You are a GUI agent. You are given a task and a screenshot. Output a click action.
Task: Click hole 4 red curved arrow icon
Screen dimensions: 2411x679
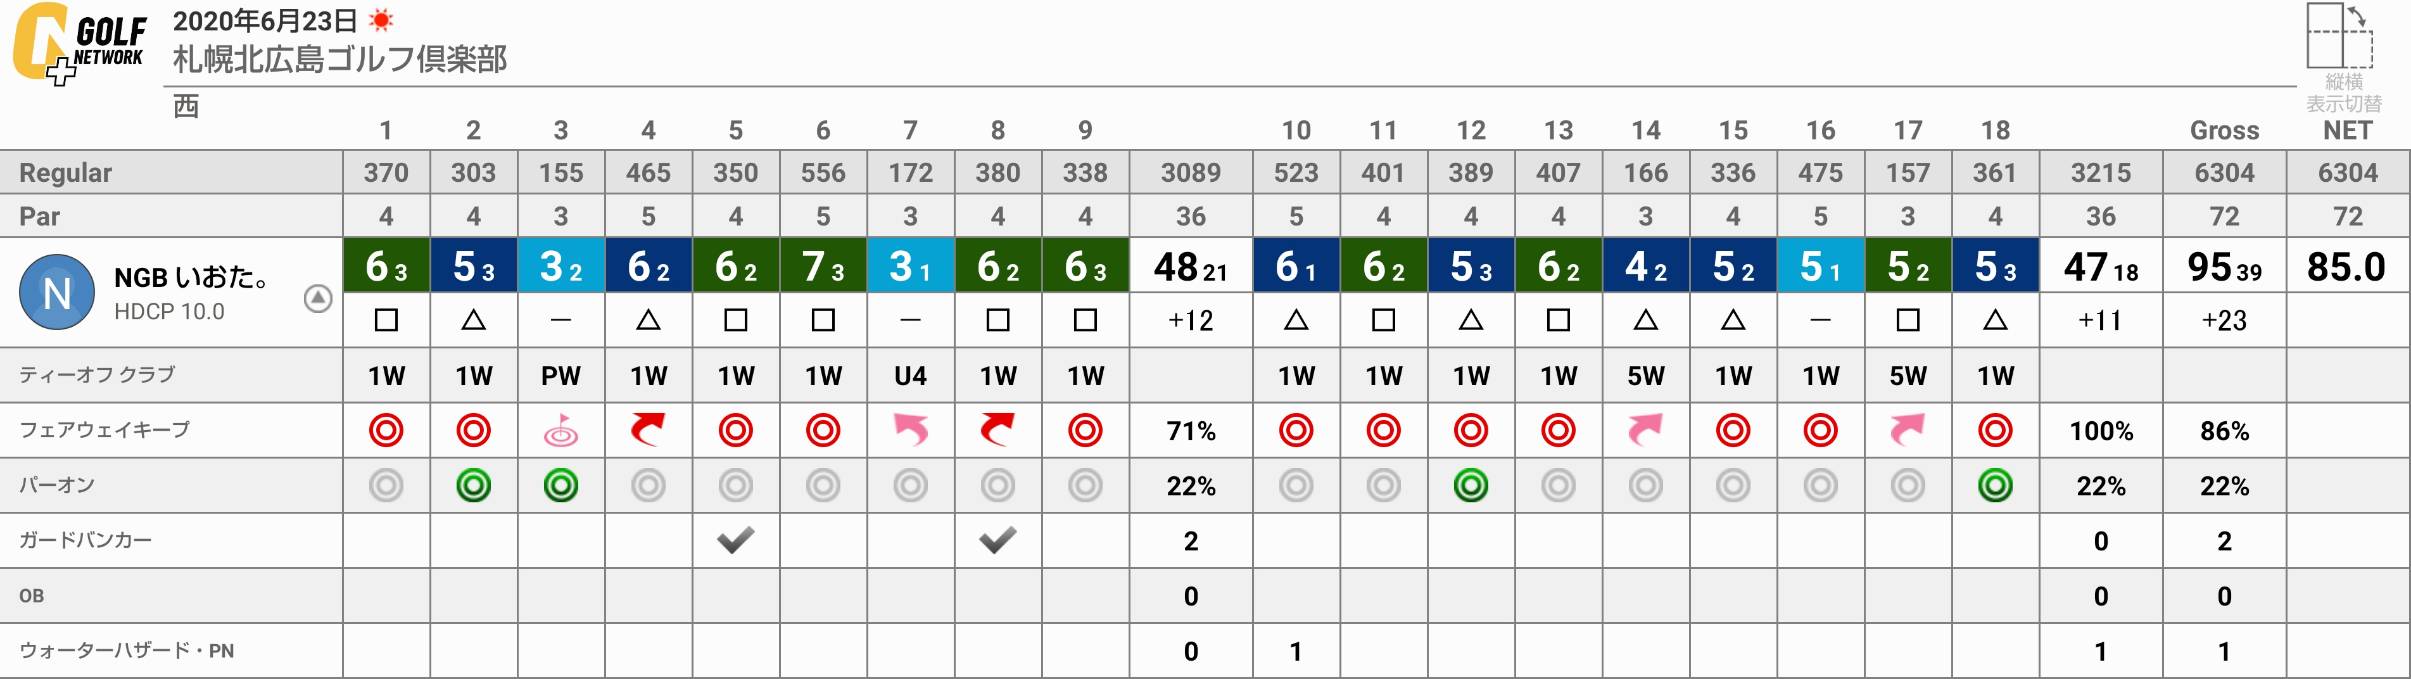point(648,430)
